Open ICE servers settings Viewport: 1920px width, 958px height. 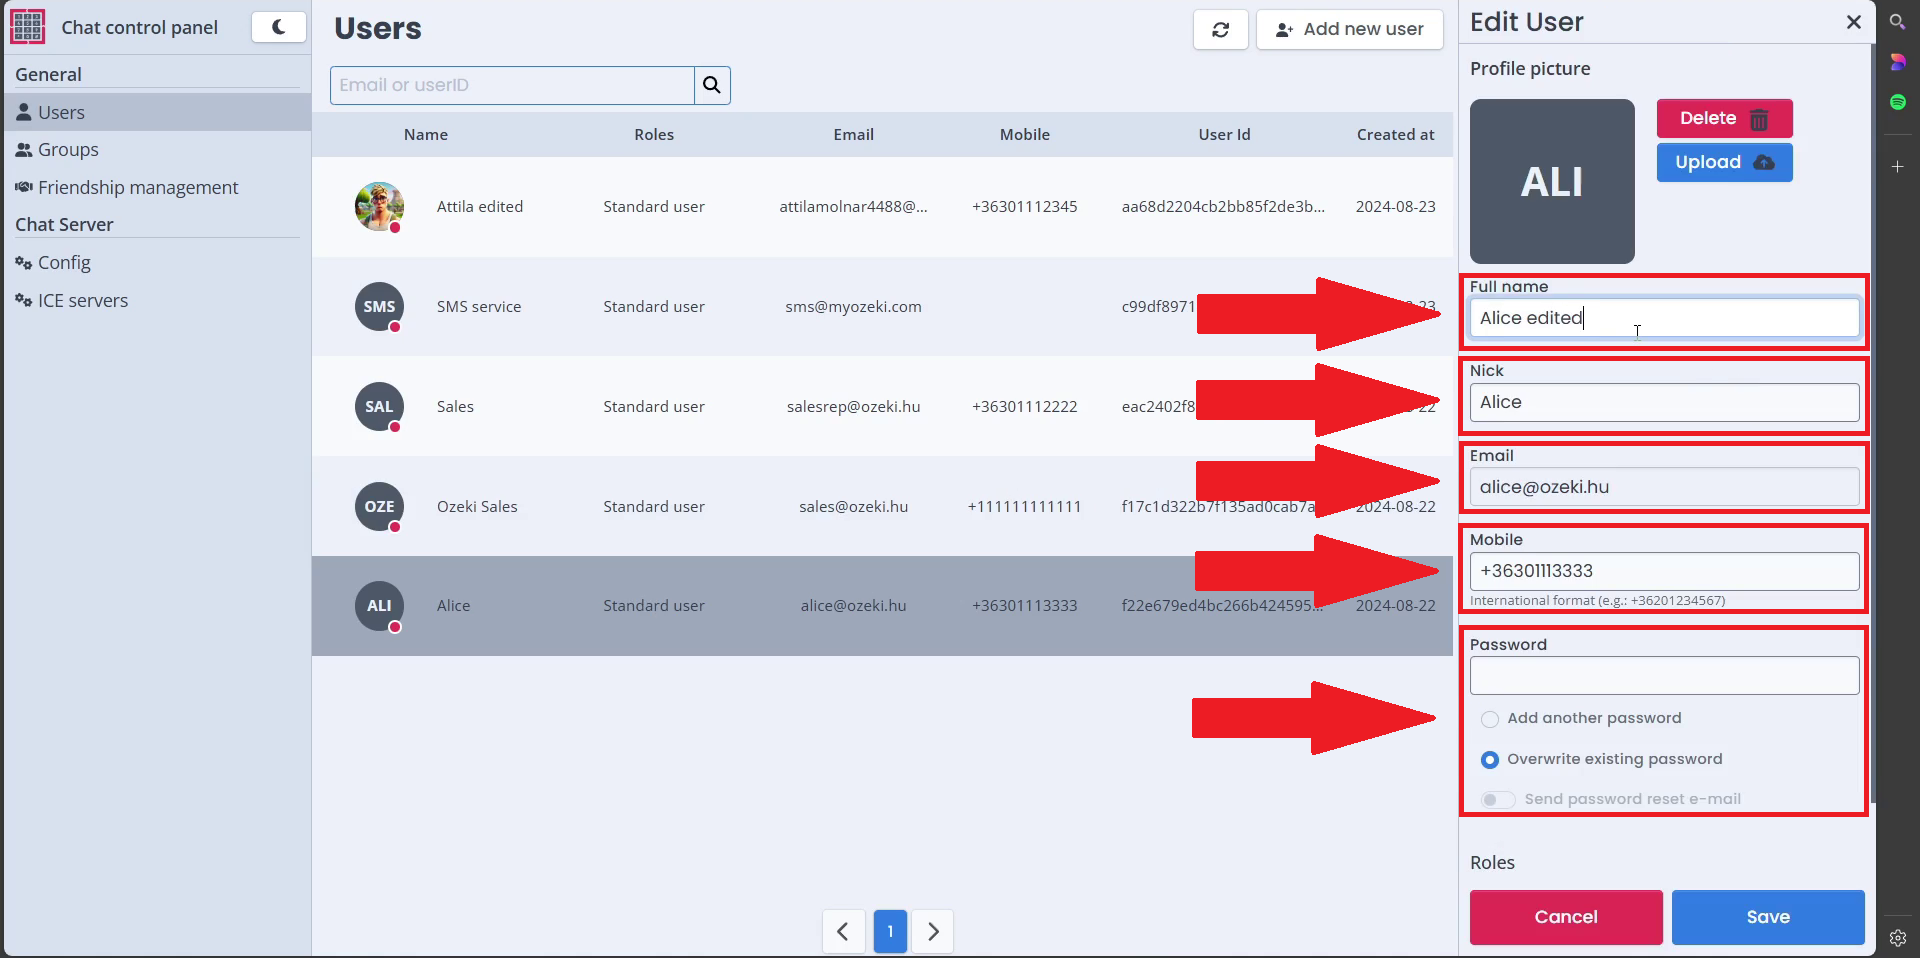click(83, 301)
